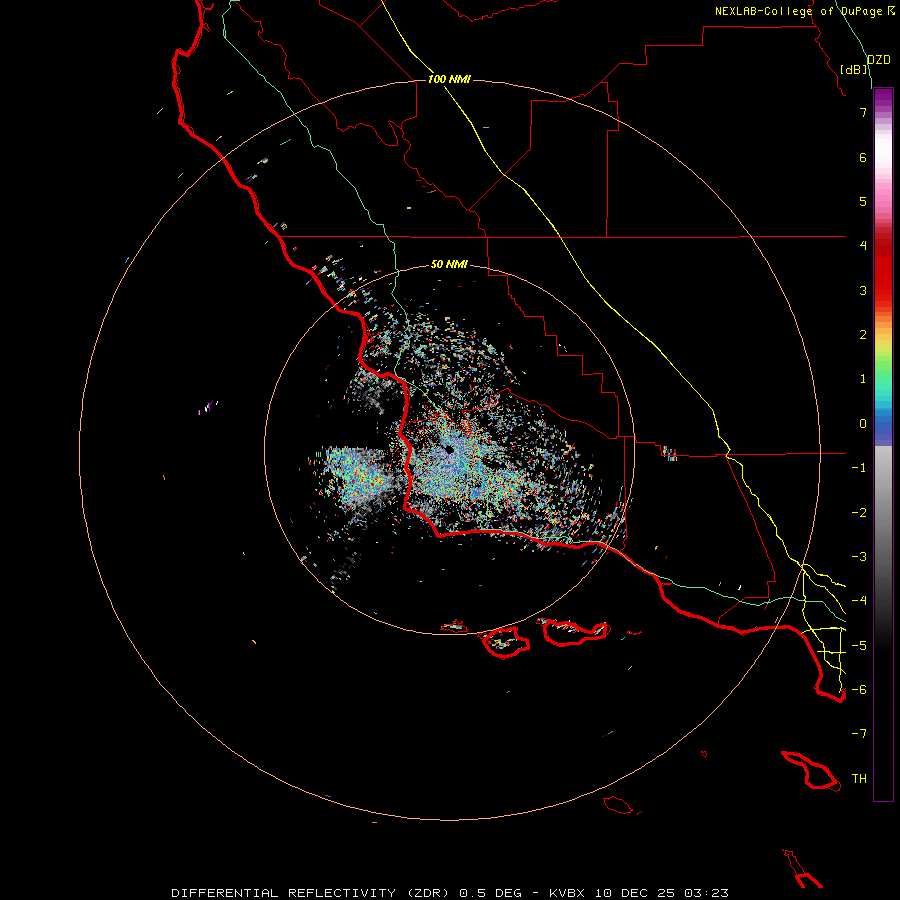The width and height of the screenshot is (900, 900).
Task: Click the purple top of the color bar
Action: [x=883, y=99]
